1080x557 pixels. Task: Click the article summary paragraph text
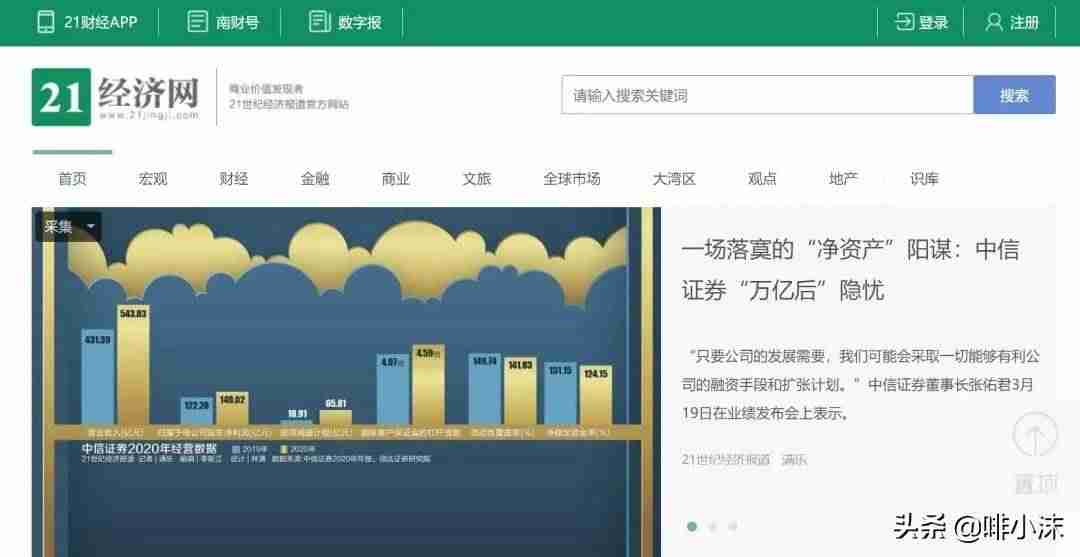pyautogui.click(x=860, y=385)
